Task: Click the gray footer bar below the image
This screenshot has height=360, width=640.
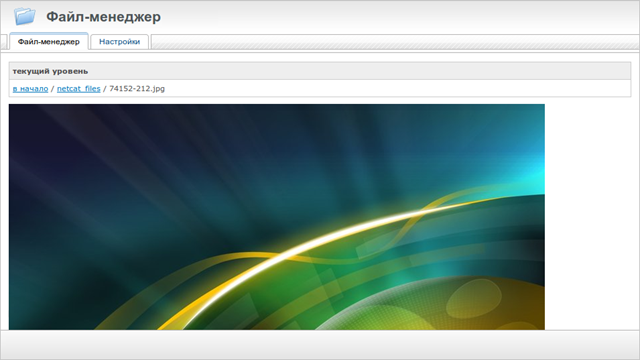Action: pyautogui.click(x=320, y=344)
